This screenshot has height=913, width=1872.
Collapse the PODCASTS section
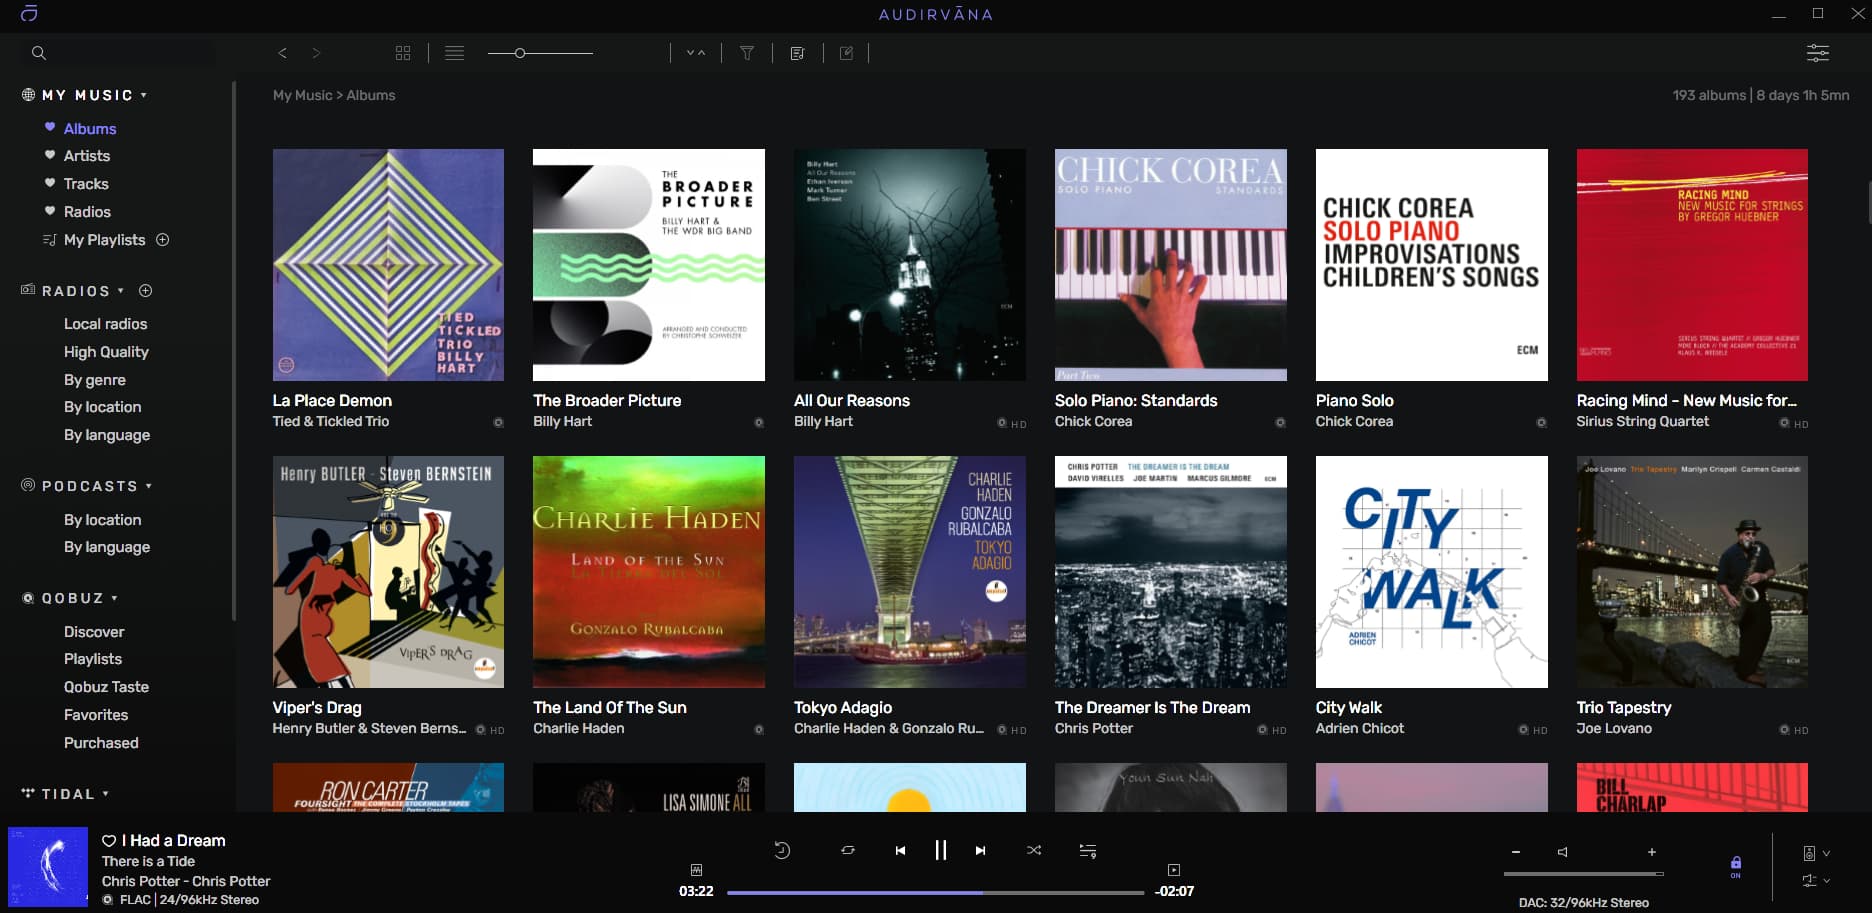click(x=149, y=486)
